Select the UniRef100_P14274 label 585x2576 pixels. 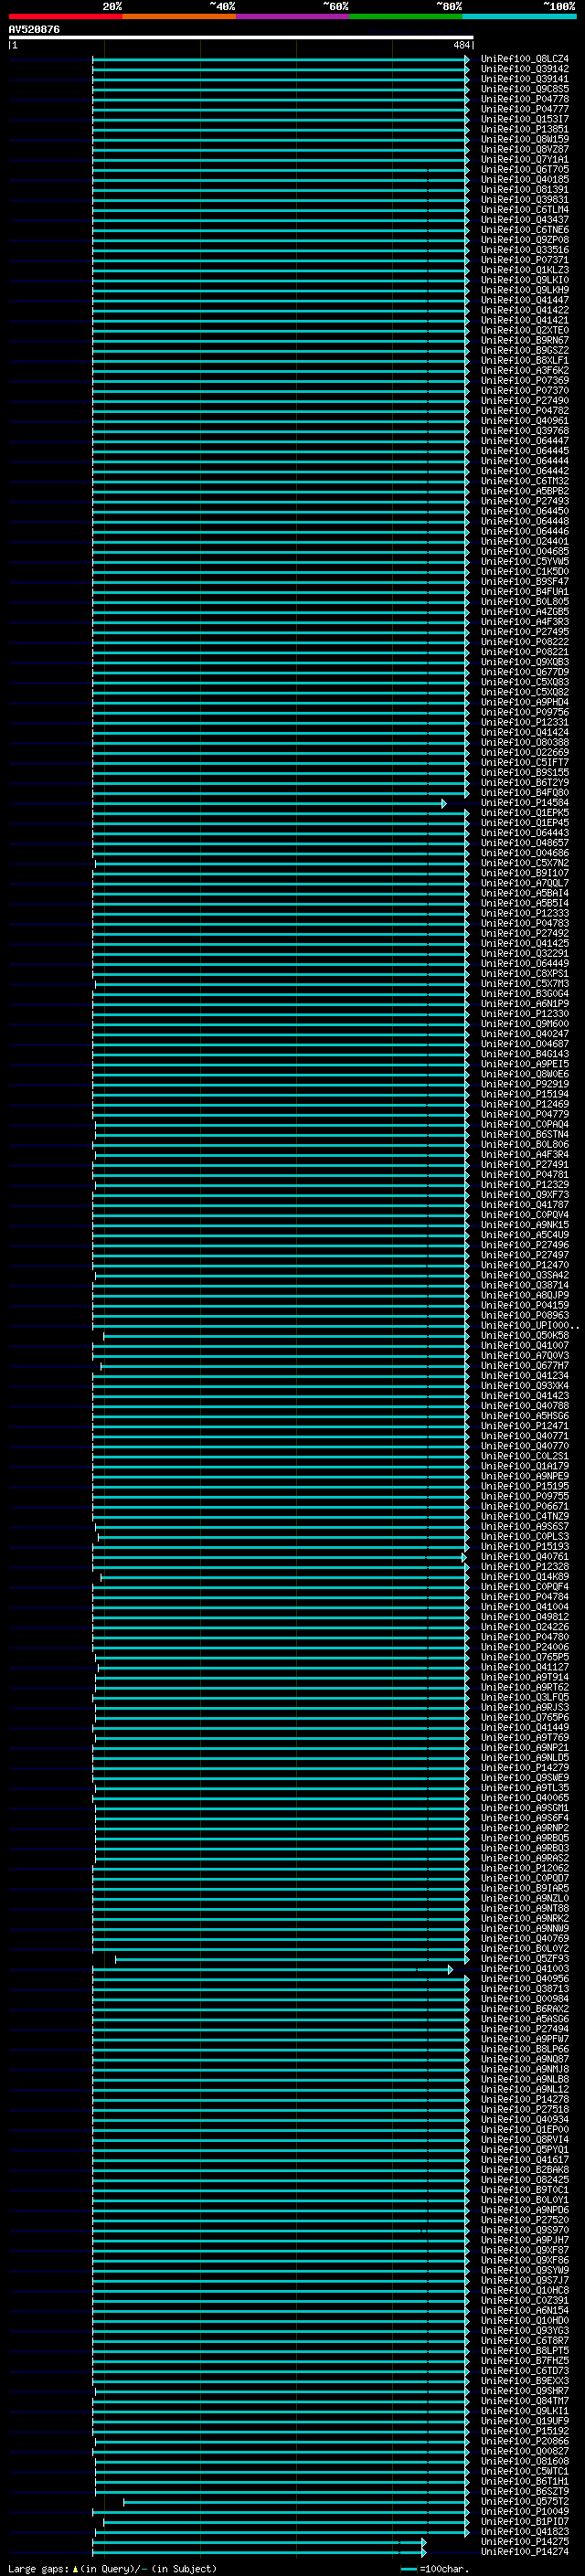[525, 2552]
